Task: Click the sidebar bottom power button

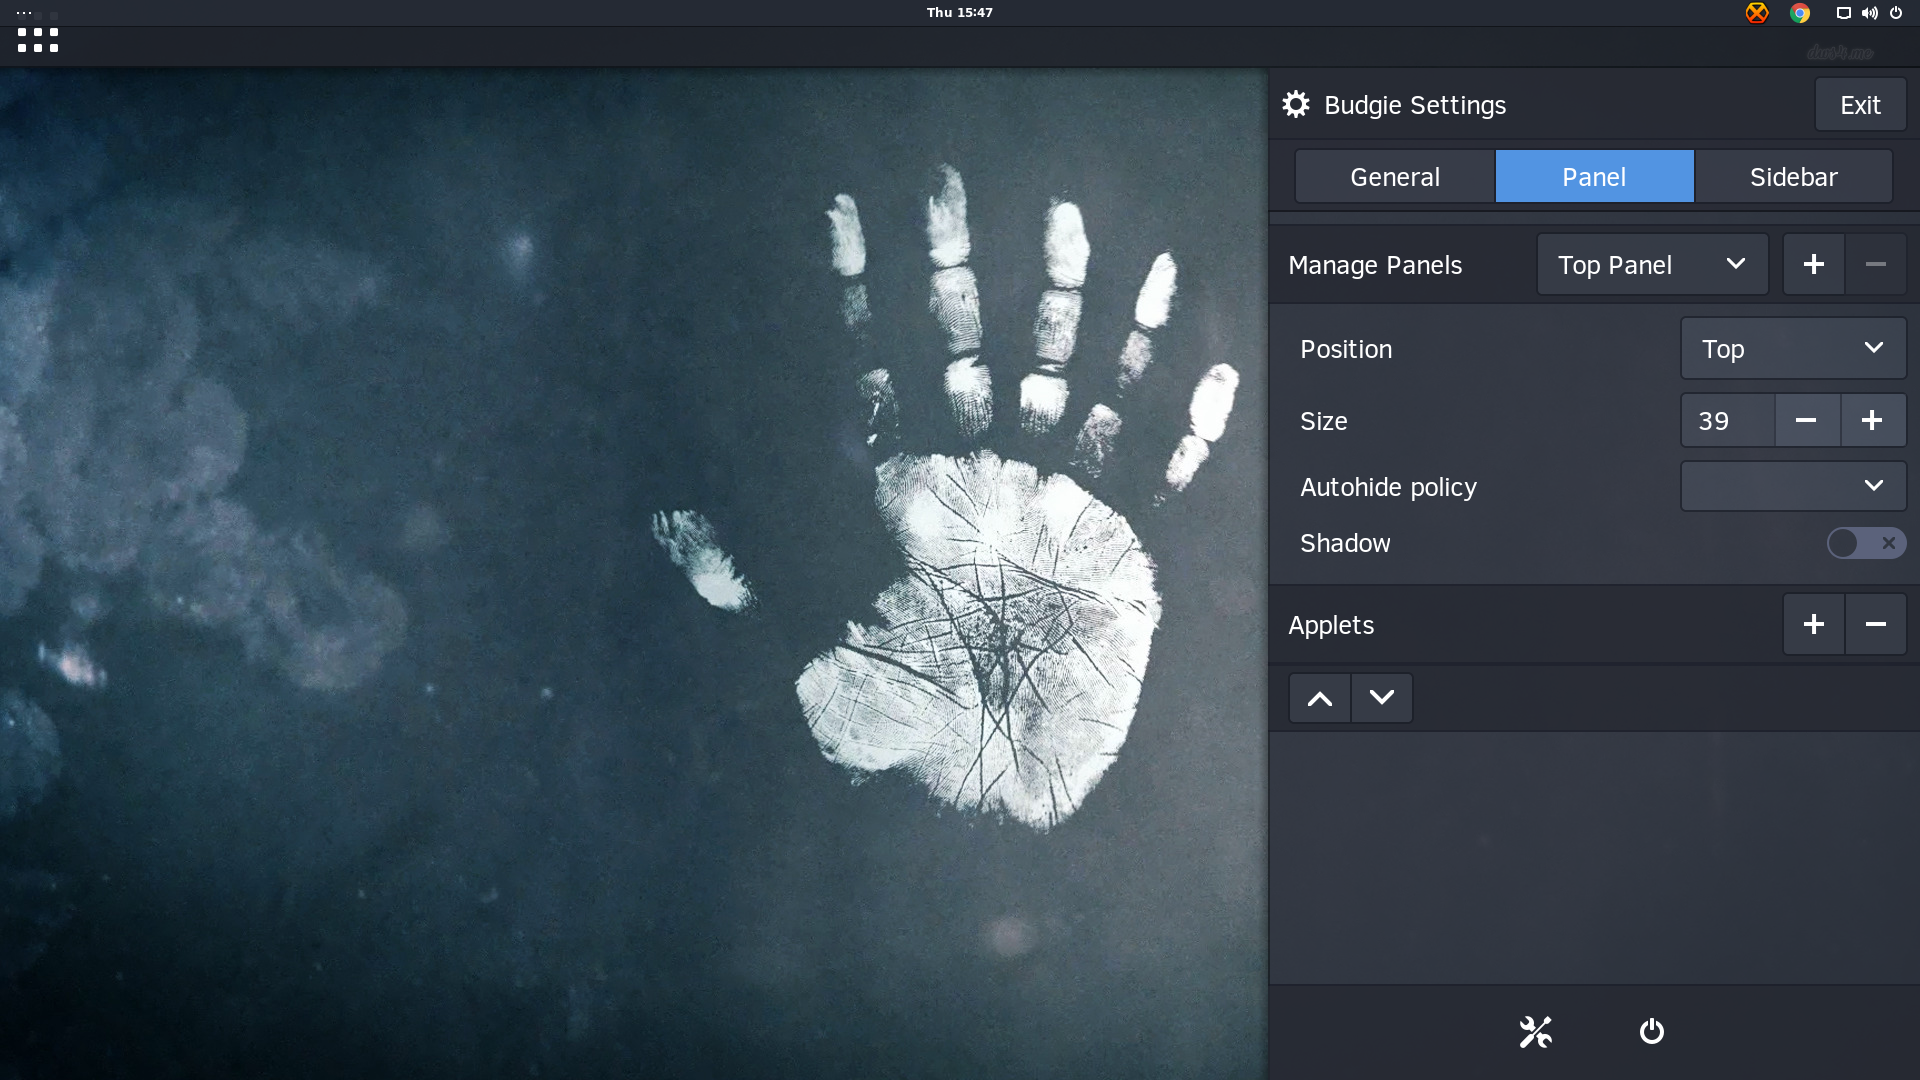Action: point(1652,1031)
